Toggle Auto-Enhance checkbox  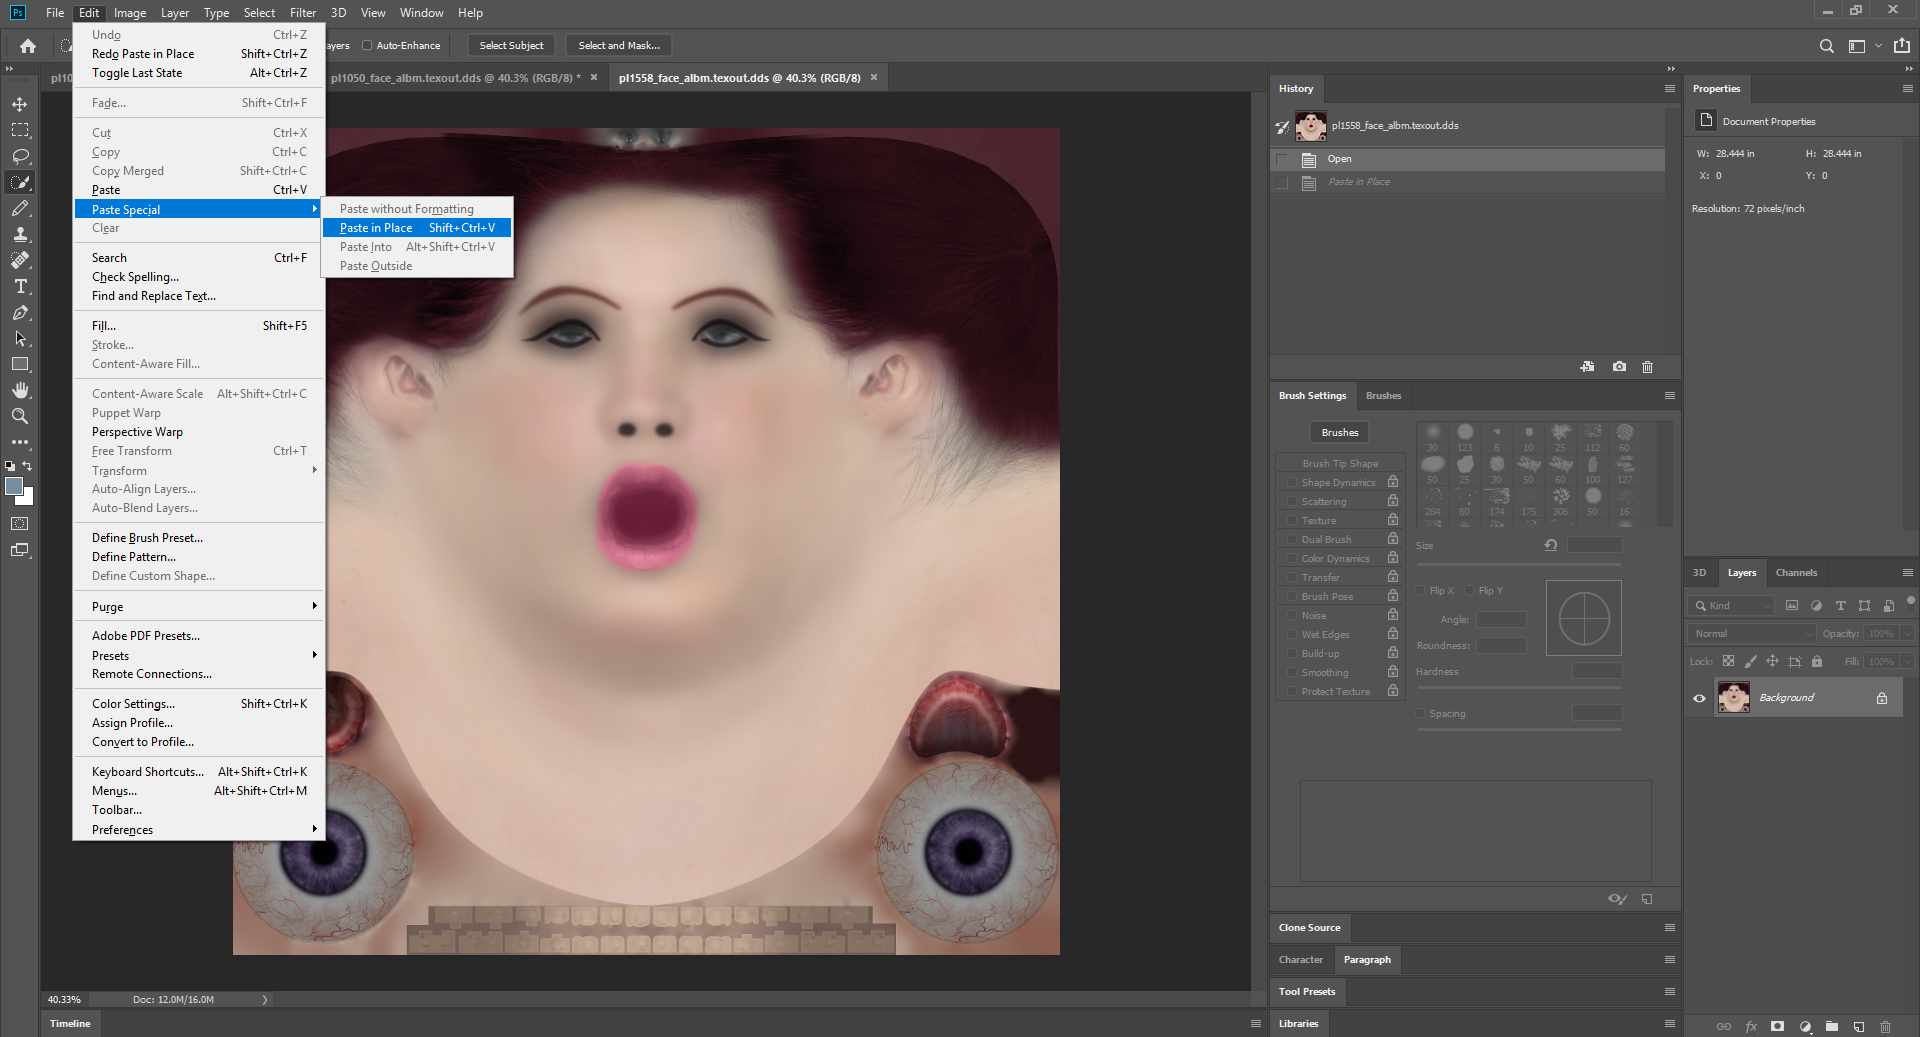pos(367,45)
